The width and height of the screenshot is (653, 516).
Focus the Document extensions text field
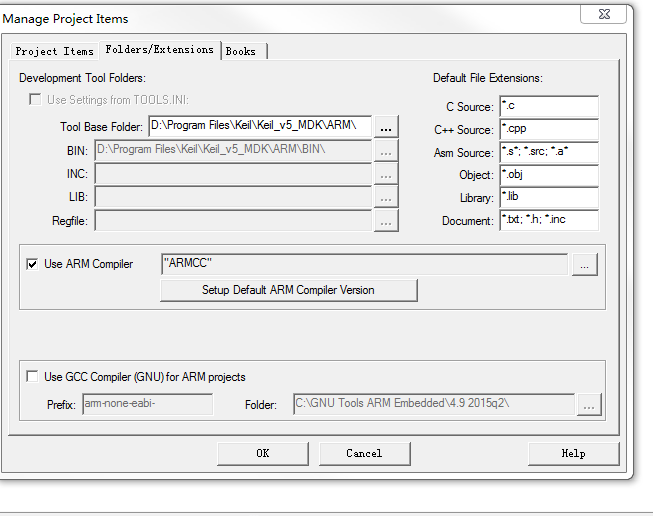coord(548,221)
